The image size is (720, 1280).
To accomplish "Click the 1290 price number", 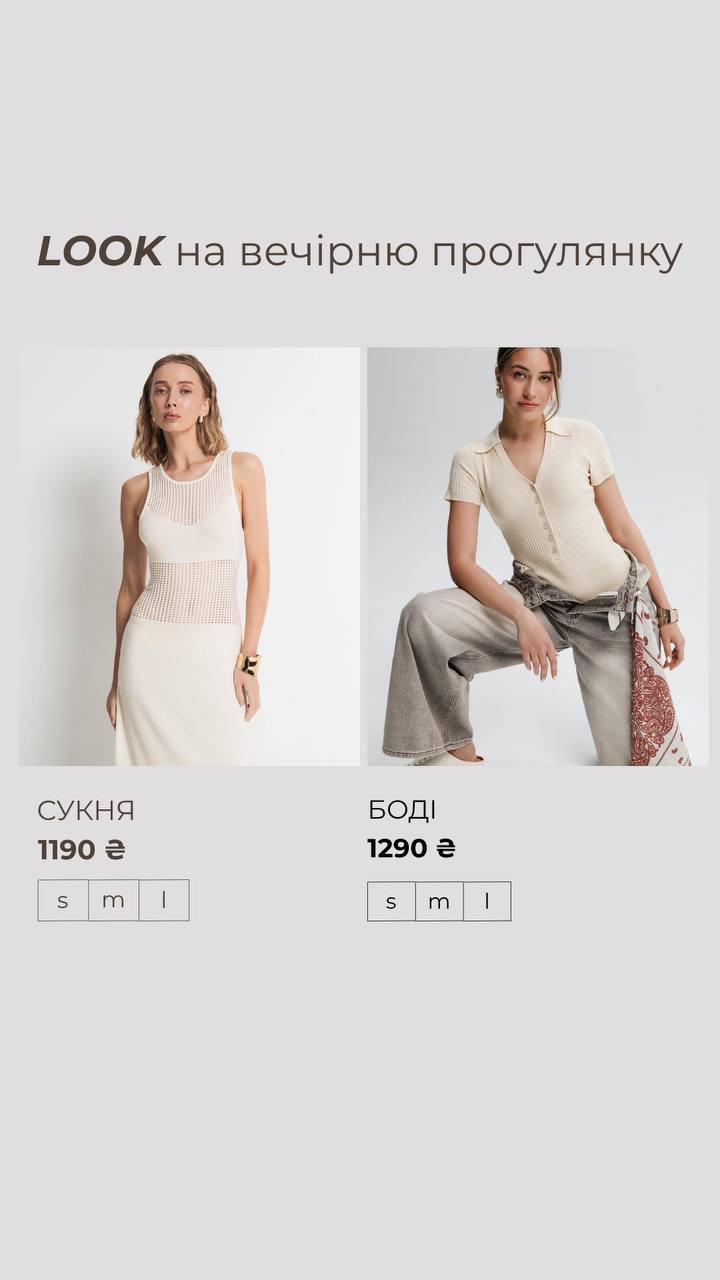I will [397, 849].
